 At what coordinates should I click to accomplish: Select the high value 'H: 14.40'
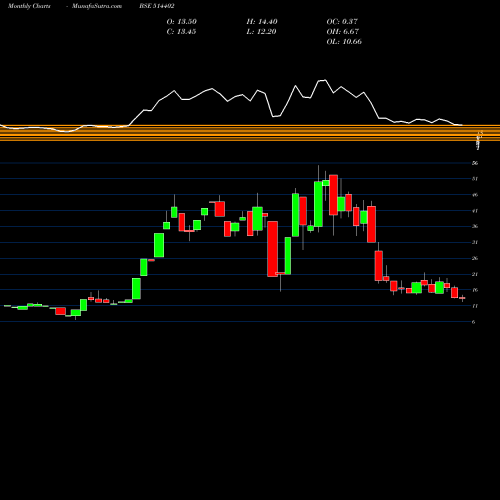[262, 22]
